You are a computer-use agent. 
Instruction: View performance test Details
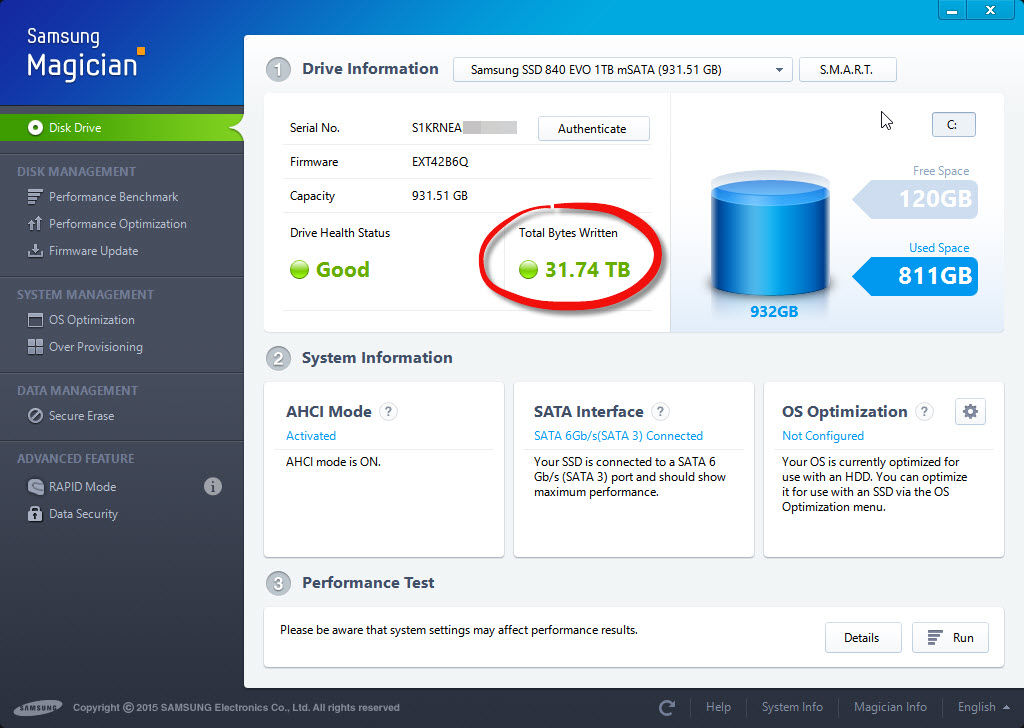pos(863,637)
